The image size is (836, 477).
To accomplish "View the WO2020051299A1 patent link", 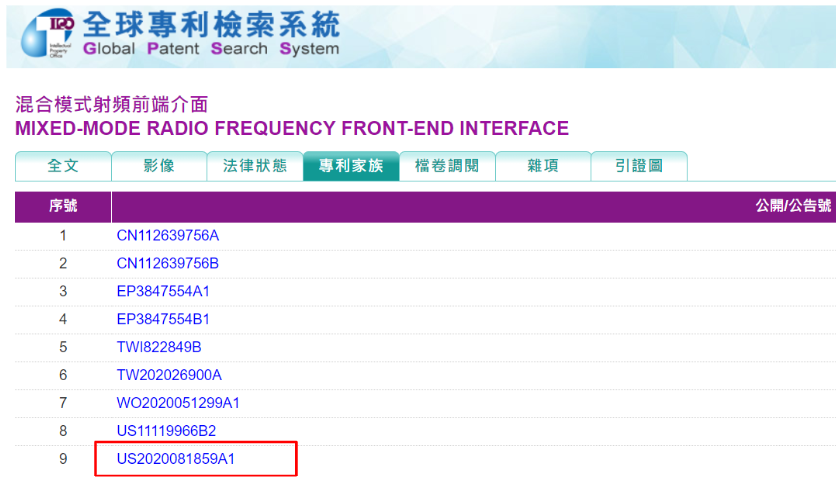I will click(178, 403).
